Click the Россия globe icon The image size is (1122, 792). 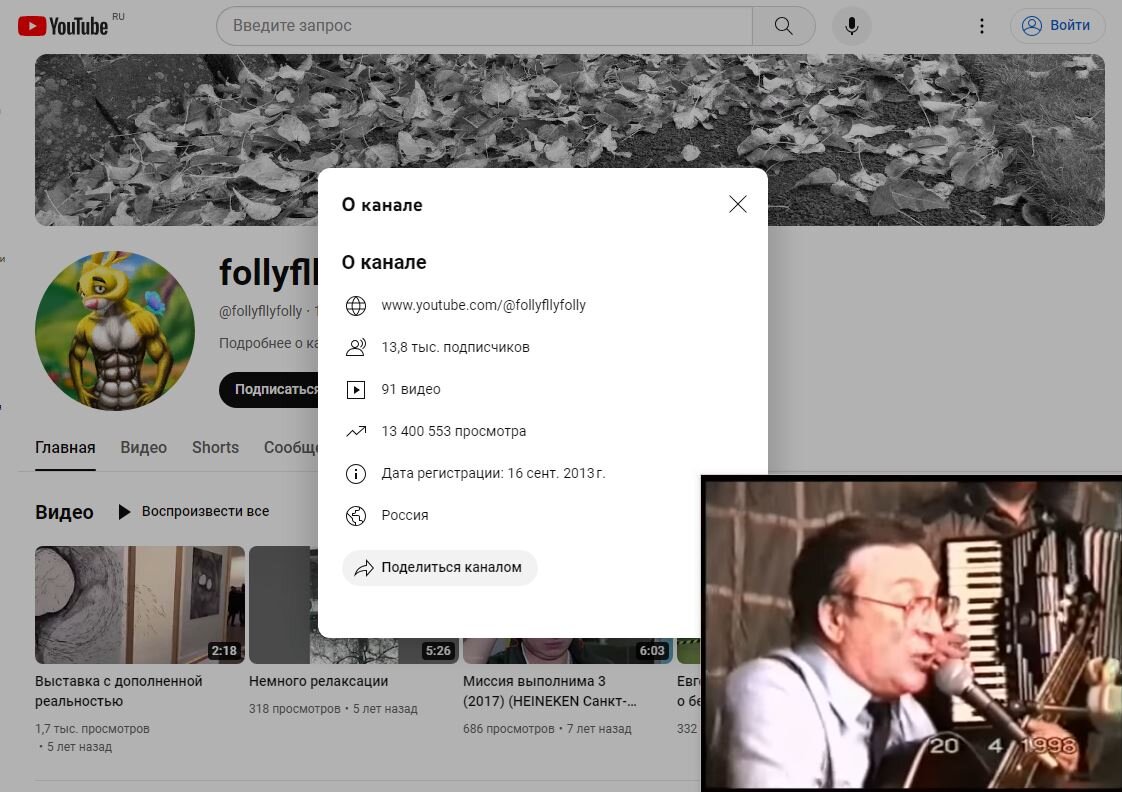356,515
